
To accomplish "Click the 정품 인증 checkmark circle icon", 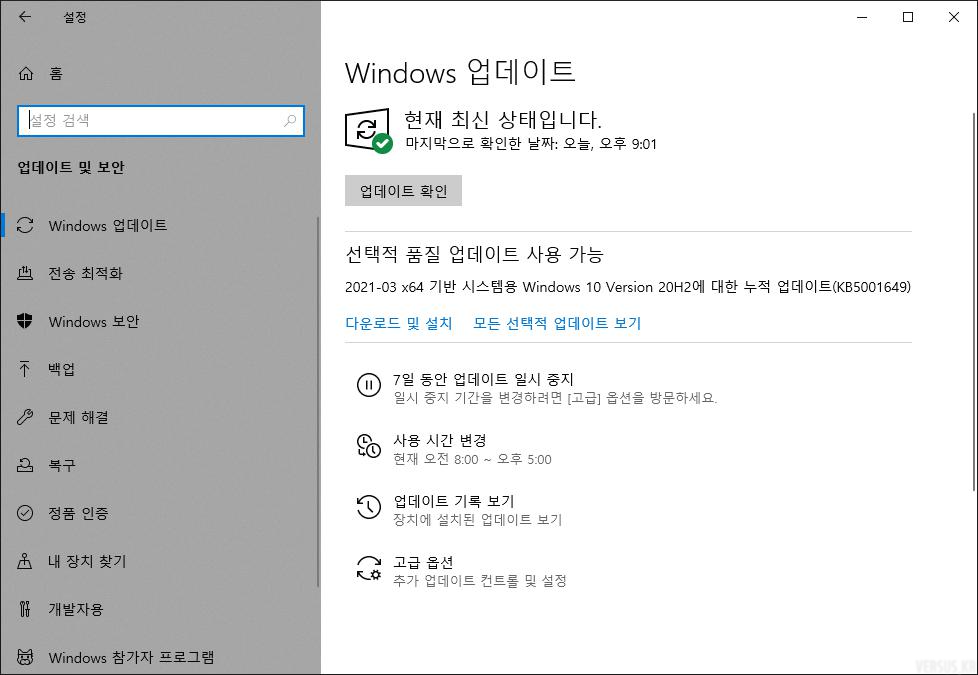I will 25,513.
